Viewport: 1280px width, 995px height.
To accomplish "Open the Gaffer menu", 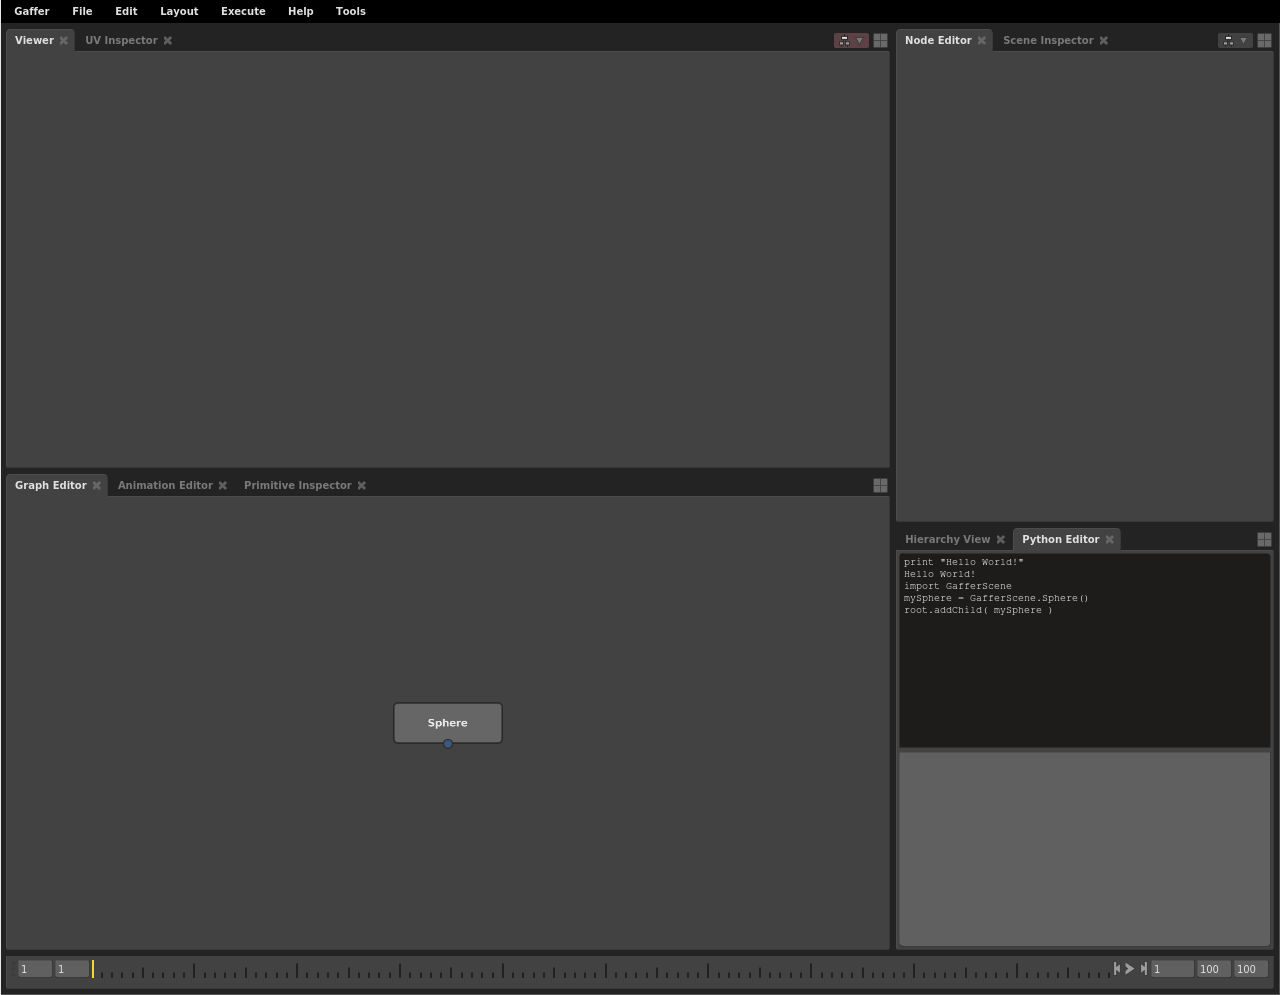I will (32, 12).
